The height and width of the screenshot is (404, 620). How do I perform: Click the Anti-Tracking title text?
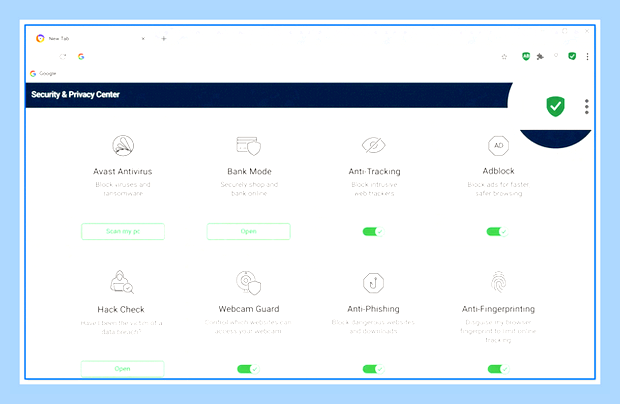(x=374, y=172)
